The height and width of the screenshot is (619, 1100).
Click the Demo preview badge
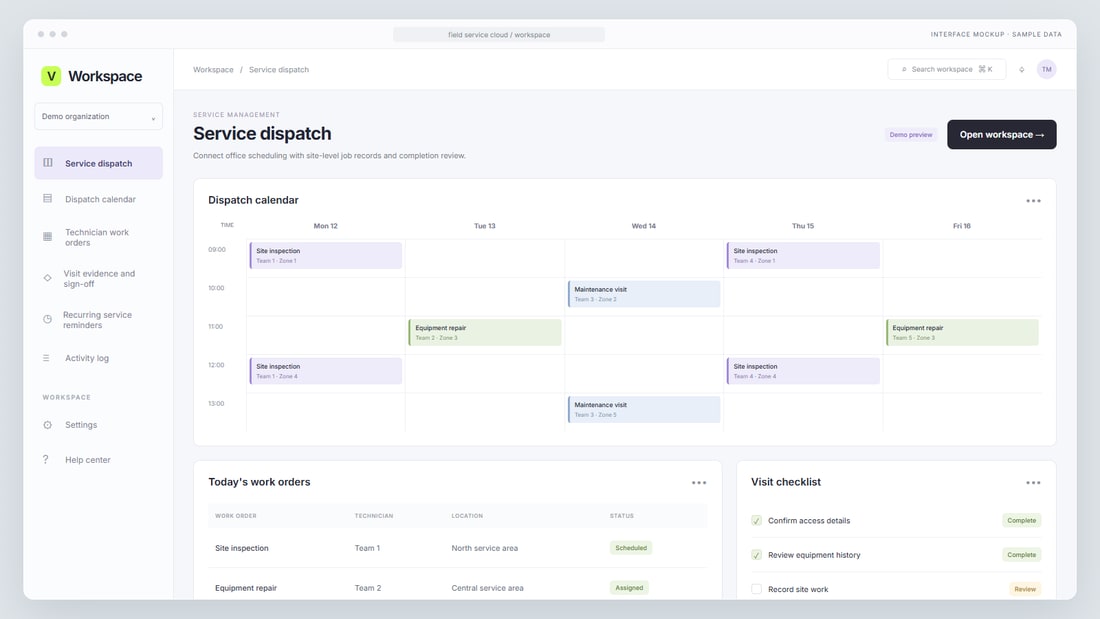(911, 135)
